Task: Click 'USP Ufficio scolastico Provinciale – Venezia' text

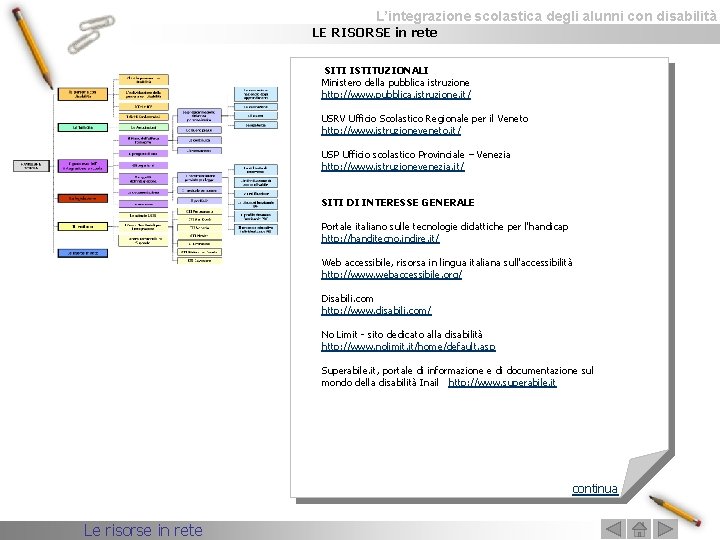Action: pyautogui.click(x=416, y=154)
